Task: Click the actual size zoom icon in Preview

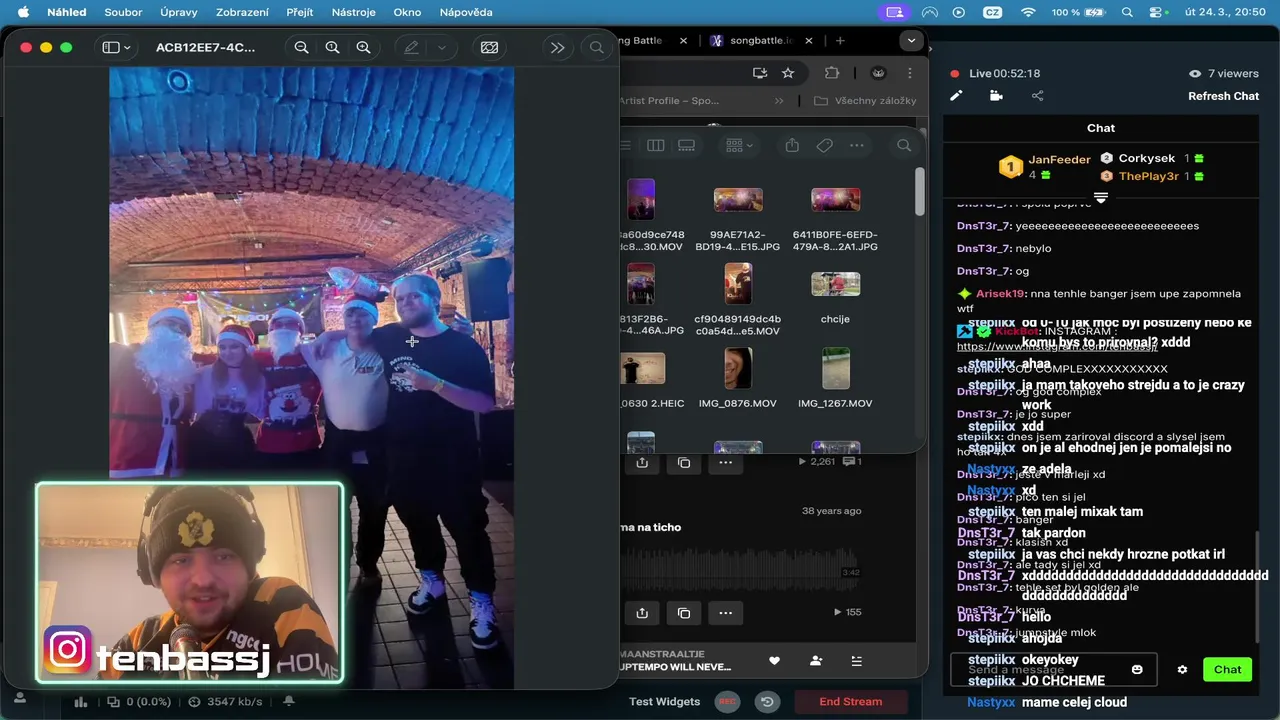Action: [332, 47]
